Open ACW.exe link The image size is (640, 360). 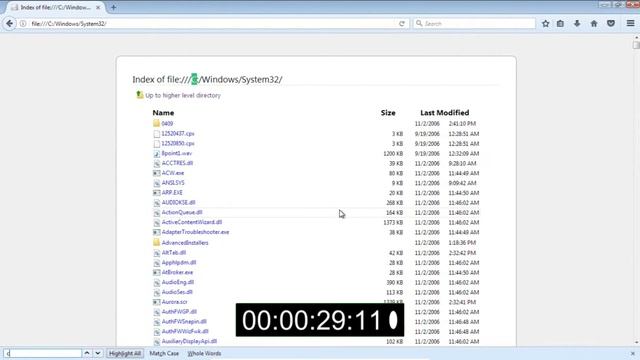pyautogui.click(x=173, y=173)
